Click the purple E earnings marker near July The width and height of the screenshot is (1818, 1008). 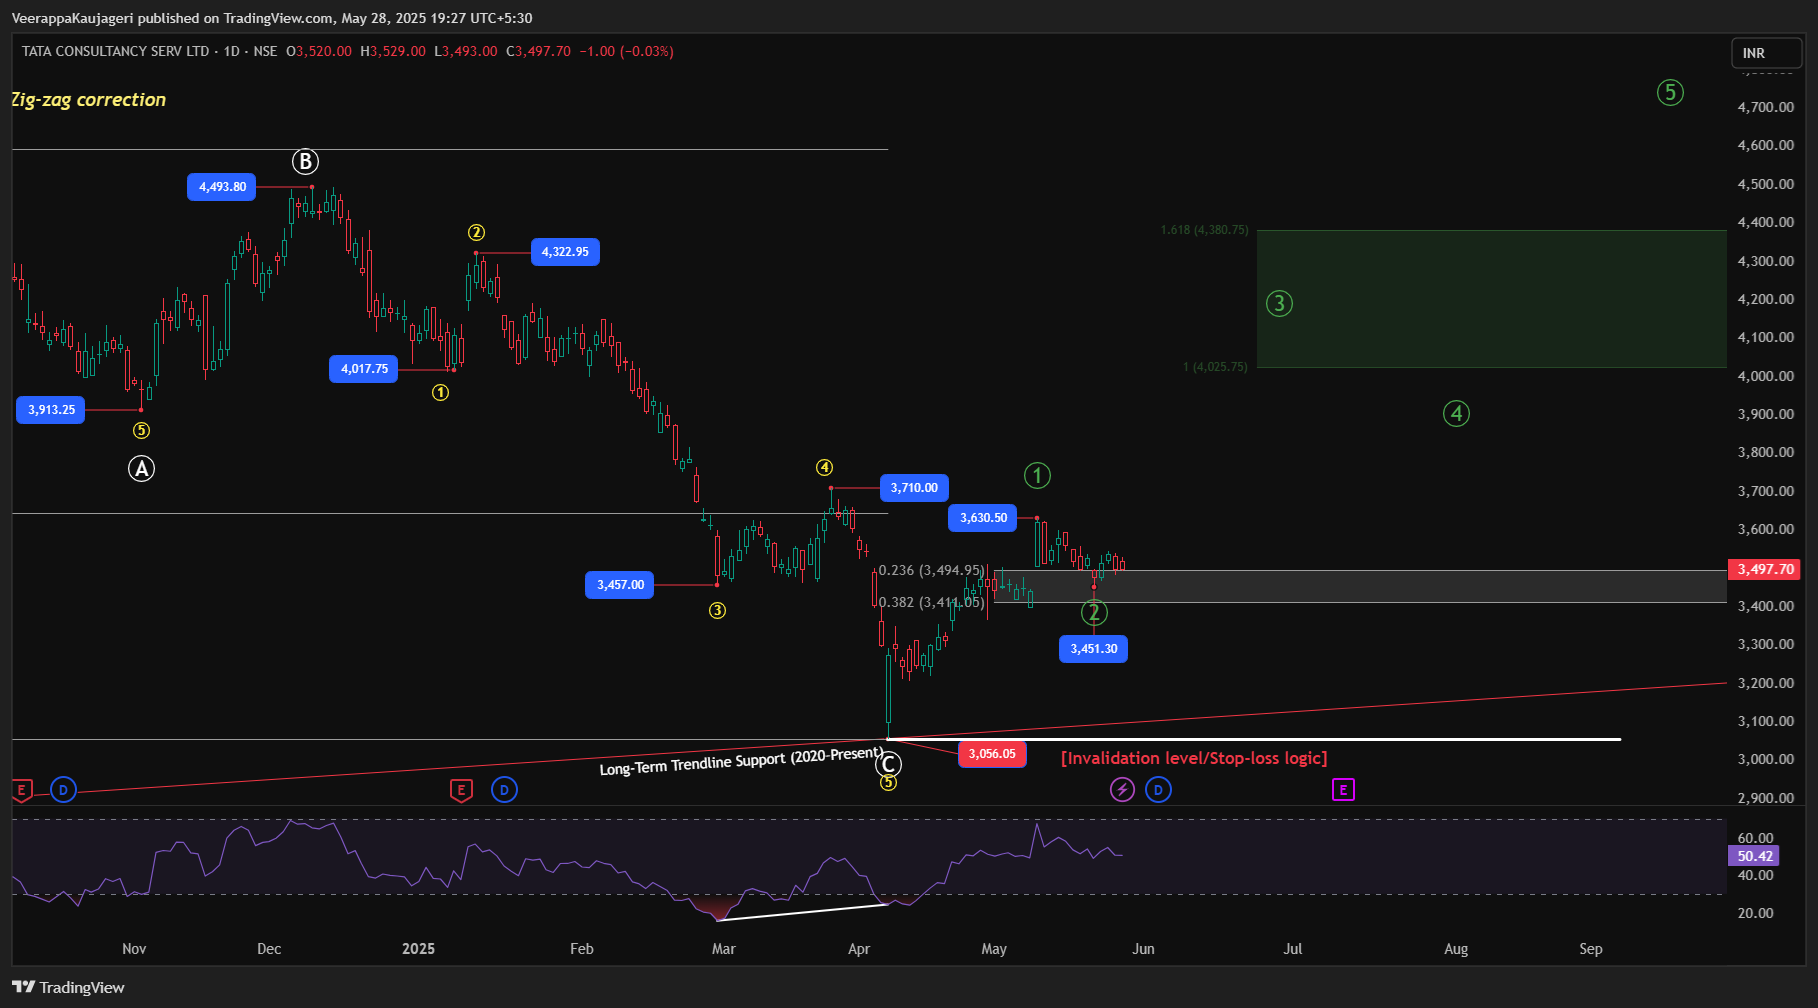(1343, 790)
